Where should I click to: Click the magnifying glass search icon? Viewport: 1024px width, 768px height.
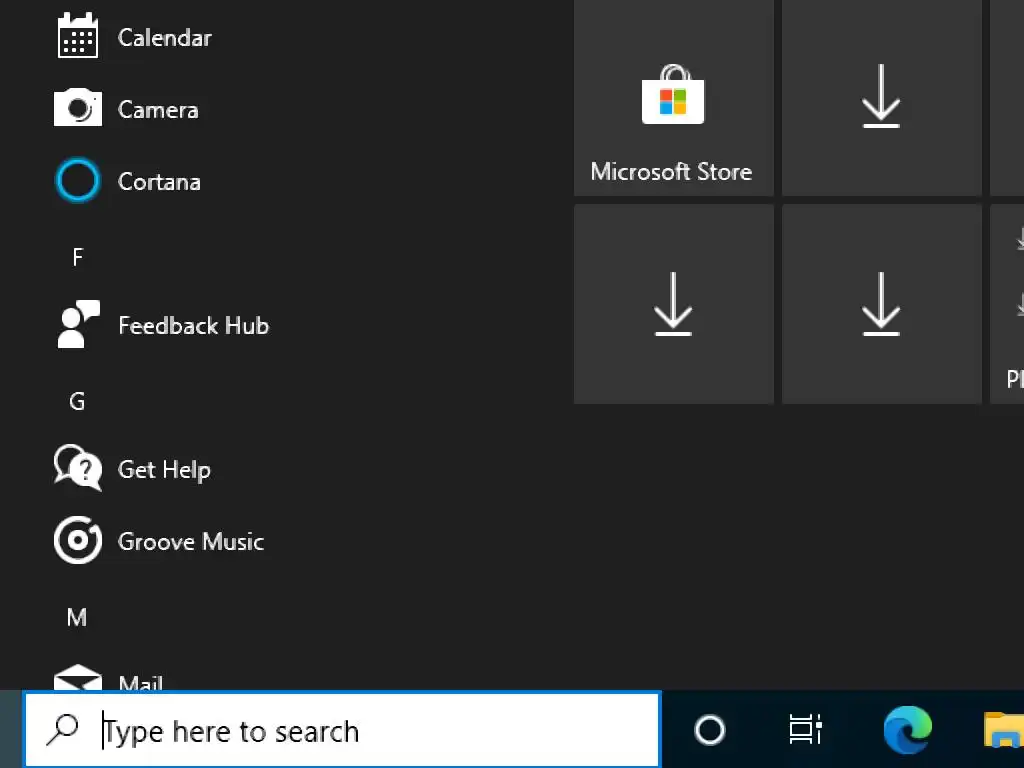[62, 731]
